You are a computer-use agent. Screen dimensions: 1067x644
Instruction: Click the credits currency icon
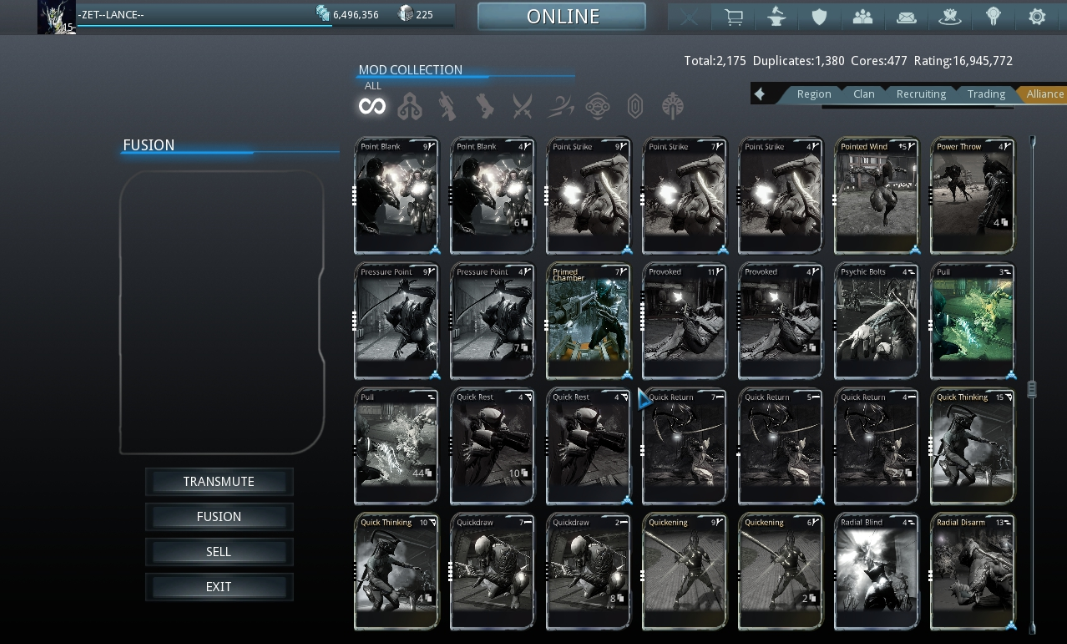[x=323, y=13]
